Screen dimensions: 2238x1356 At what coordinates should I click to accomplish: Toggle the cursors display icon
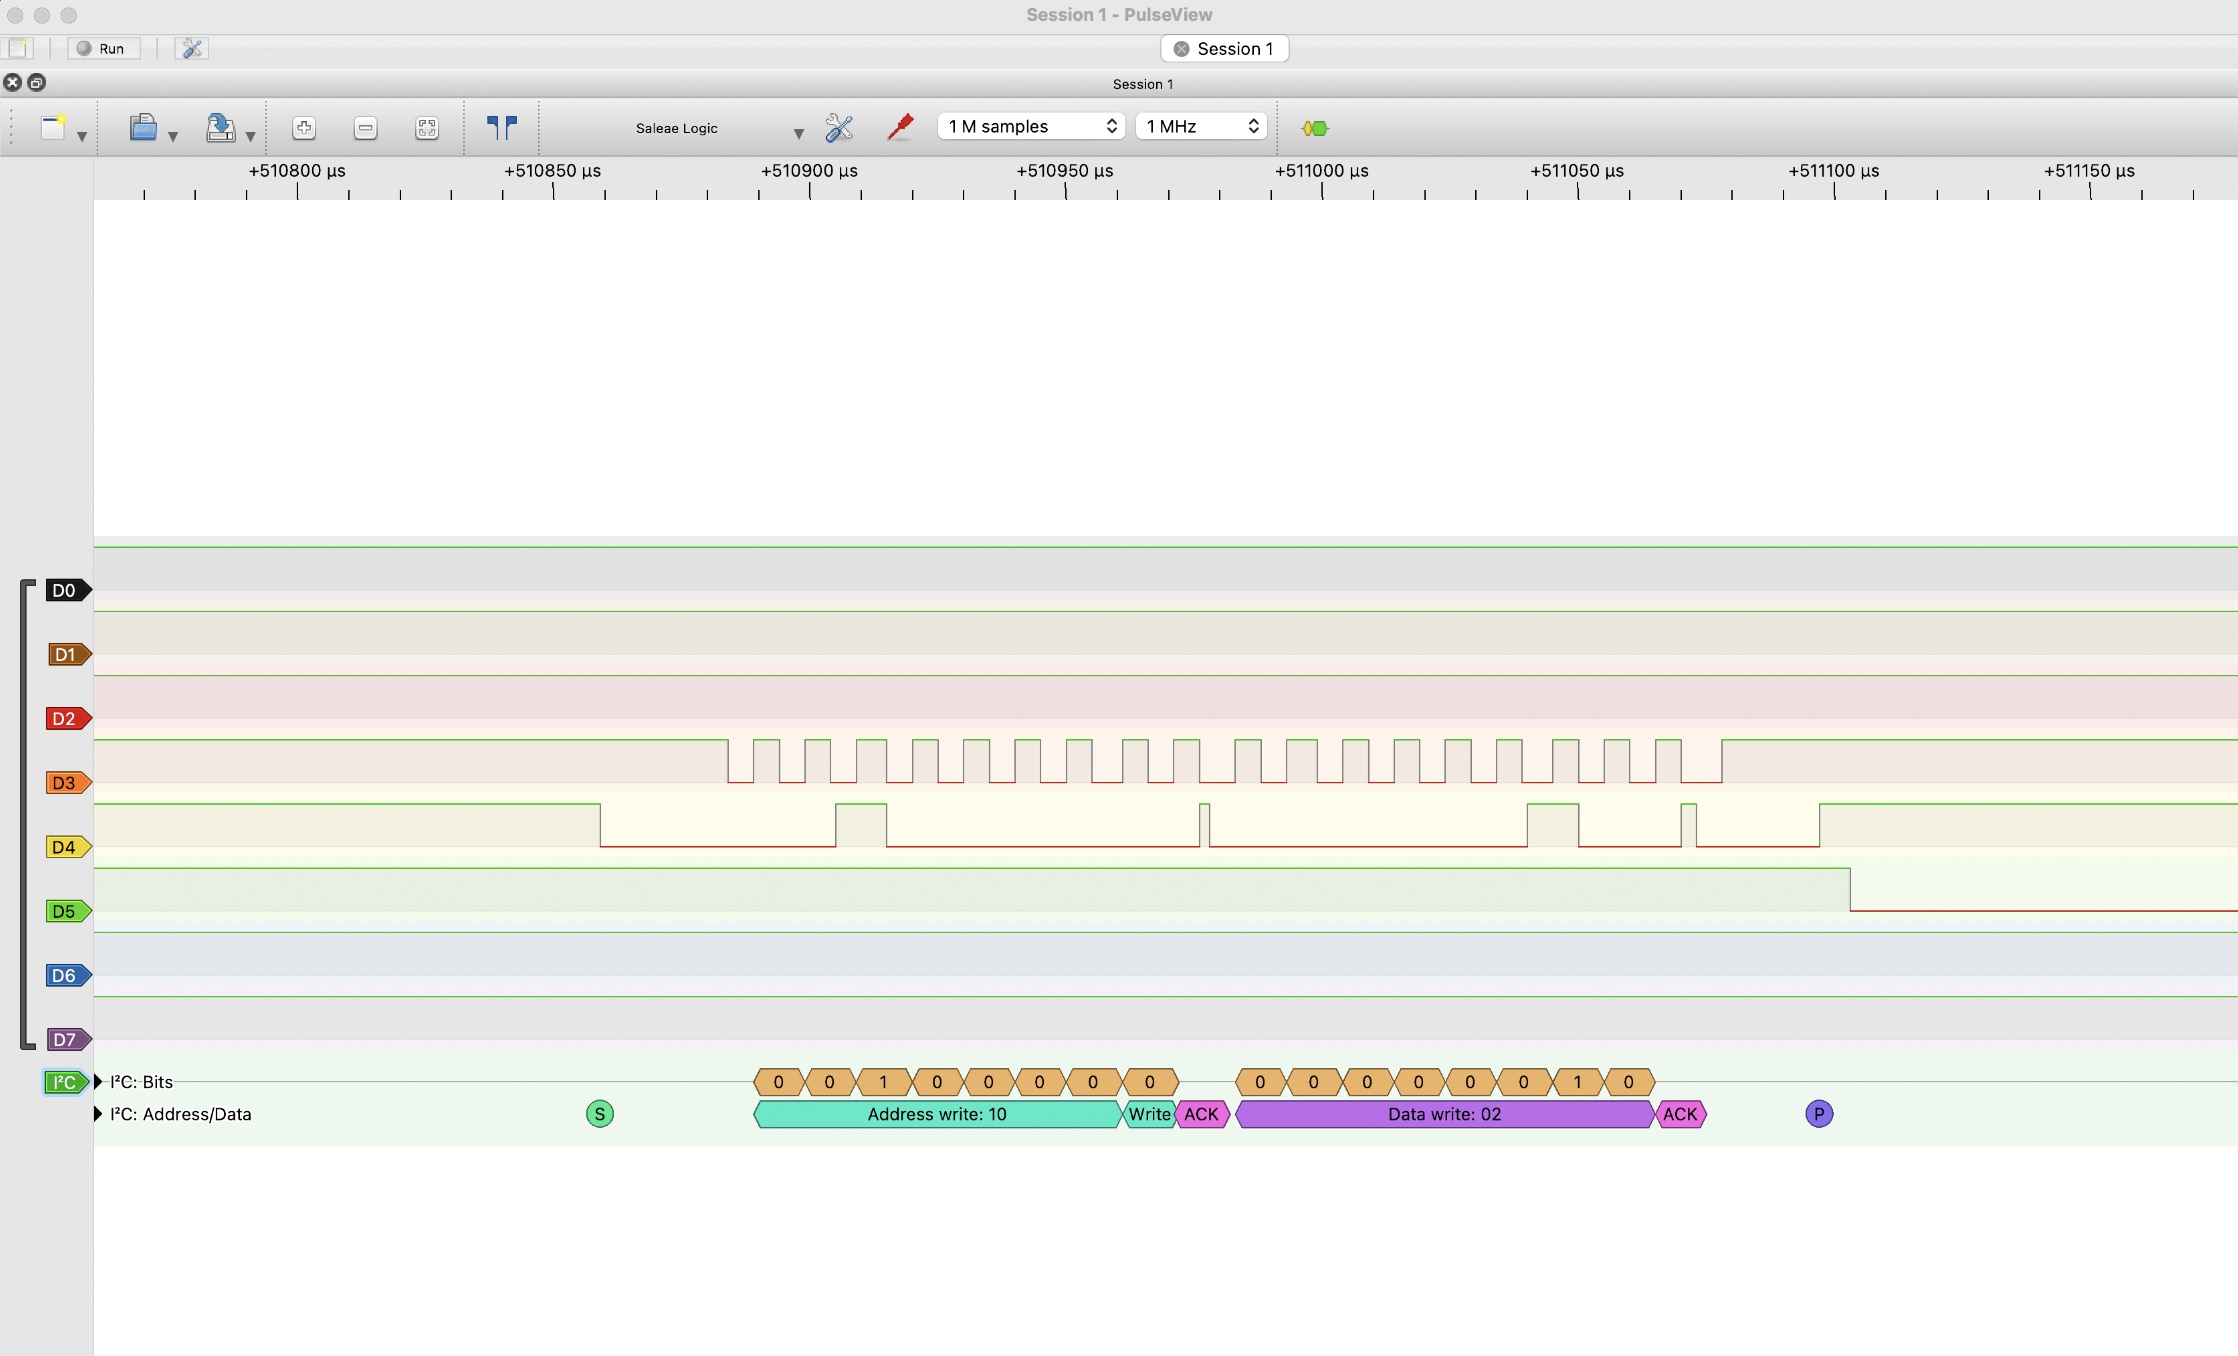[502, 127]
